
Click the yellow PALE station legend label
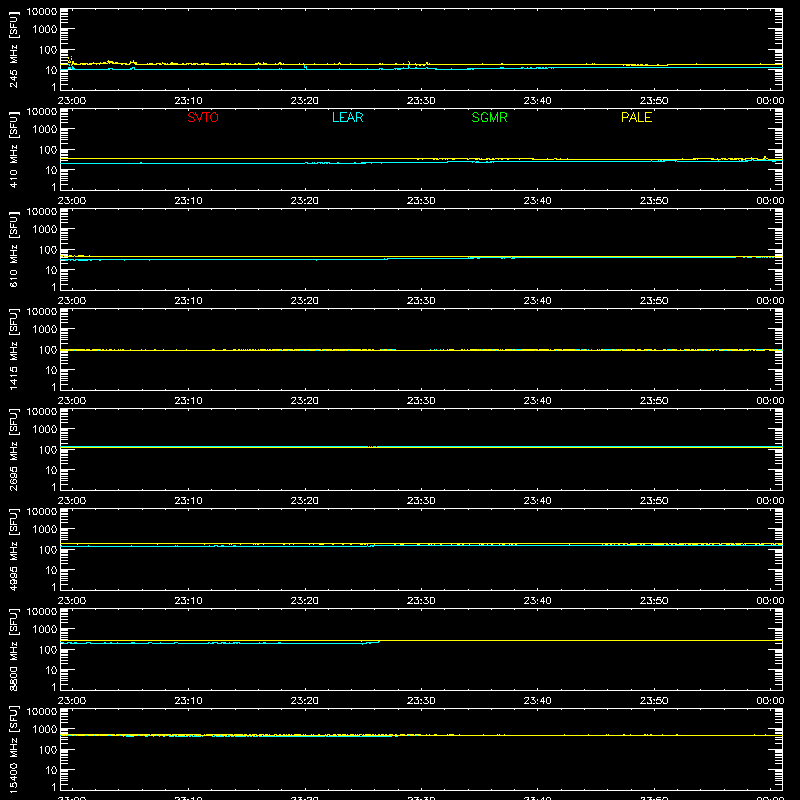coord(636,117)
